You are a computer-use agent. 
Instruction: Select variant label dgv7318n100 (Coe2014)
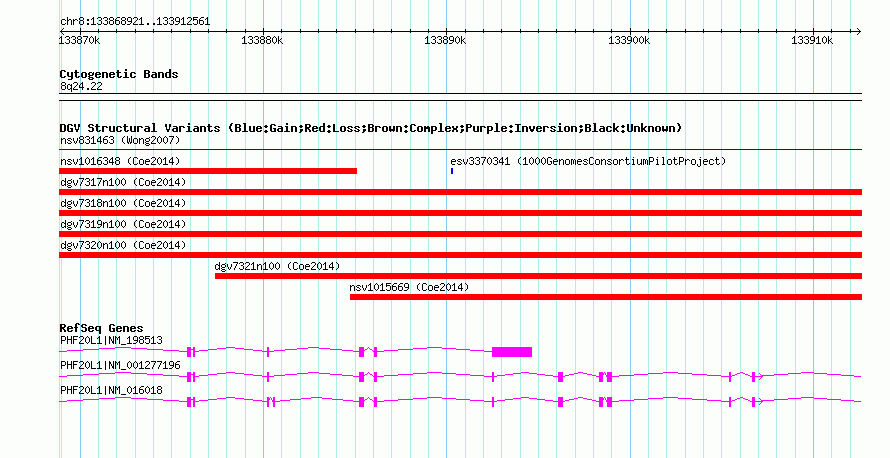(x=123, y=203)
